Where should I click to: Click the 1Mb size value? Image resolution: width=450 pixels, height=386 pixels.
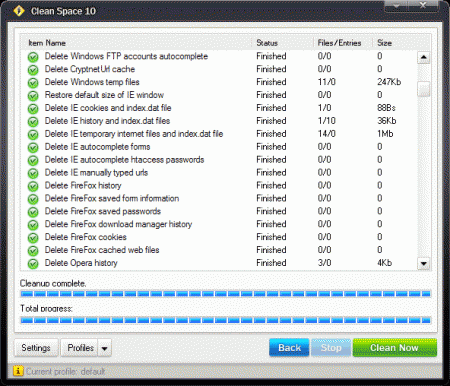point(385,134)
